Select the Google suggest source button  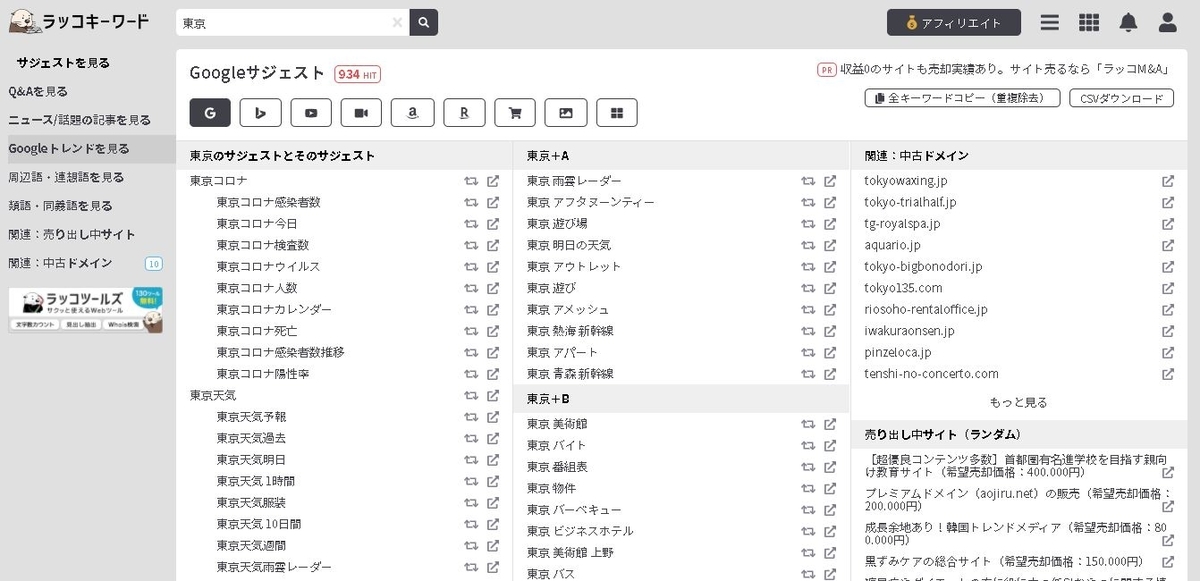pos(210,113)
